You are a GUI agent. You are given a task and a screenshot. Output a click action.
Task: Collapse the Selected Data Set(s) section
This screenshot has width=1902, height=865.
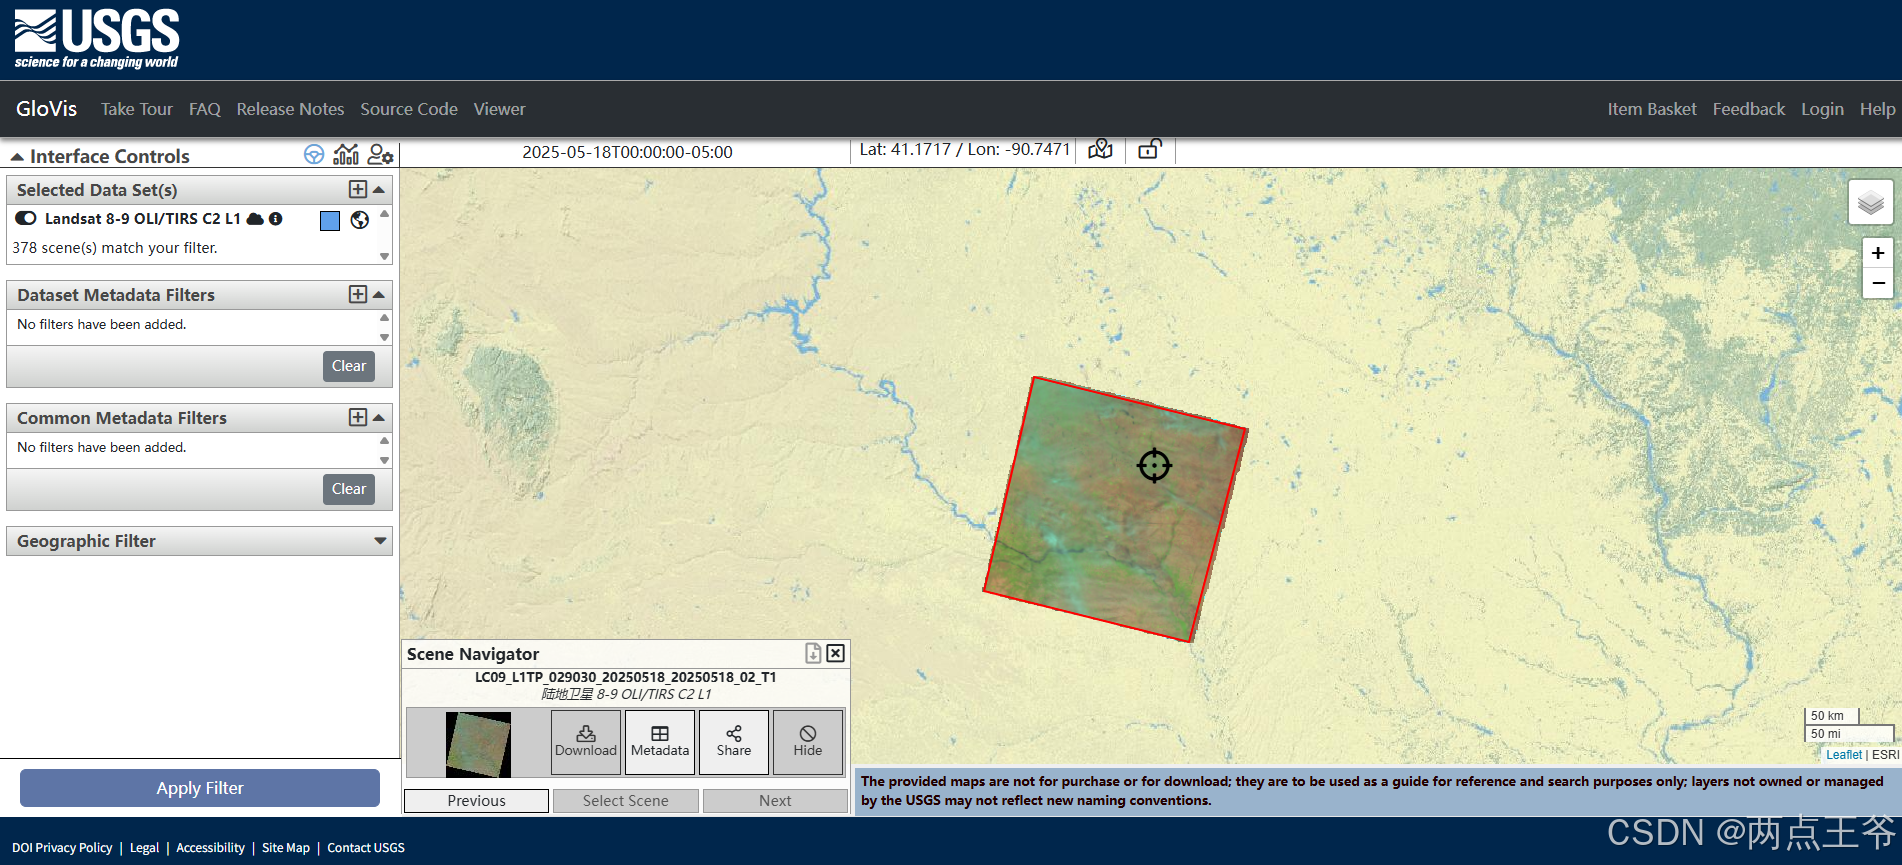(379, 189)
